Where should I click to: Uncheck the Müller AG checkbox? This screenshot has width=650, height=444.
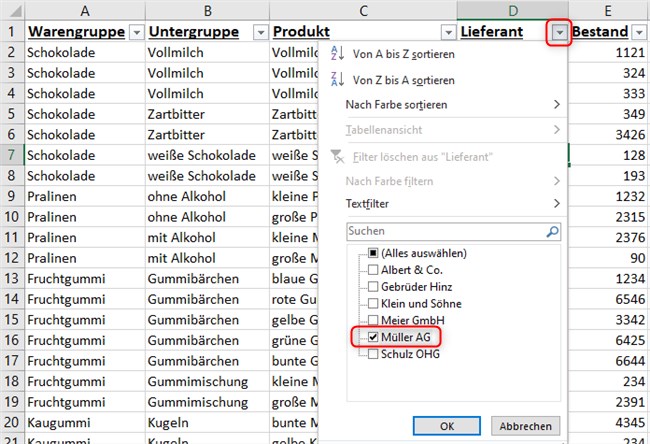(373, 337)
